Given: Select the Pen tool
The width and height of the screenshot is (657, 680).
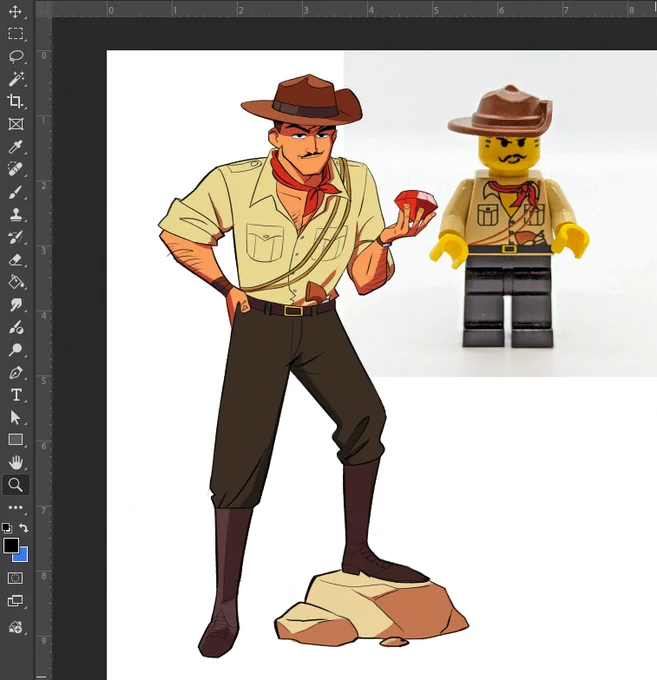Looking at the screenshot, I should 16,373.
